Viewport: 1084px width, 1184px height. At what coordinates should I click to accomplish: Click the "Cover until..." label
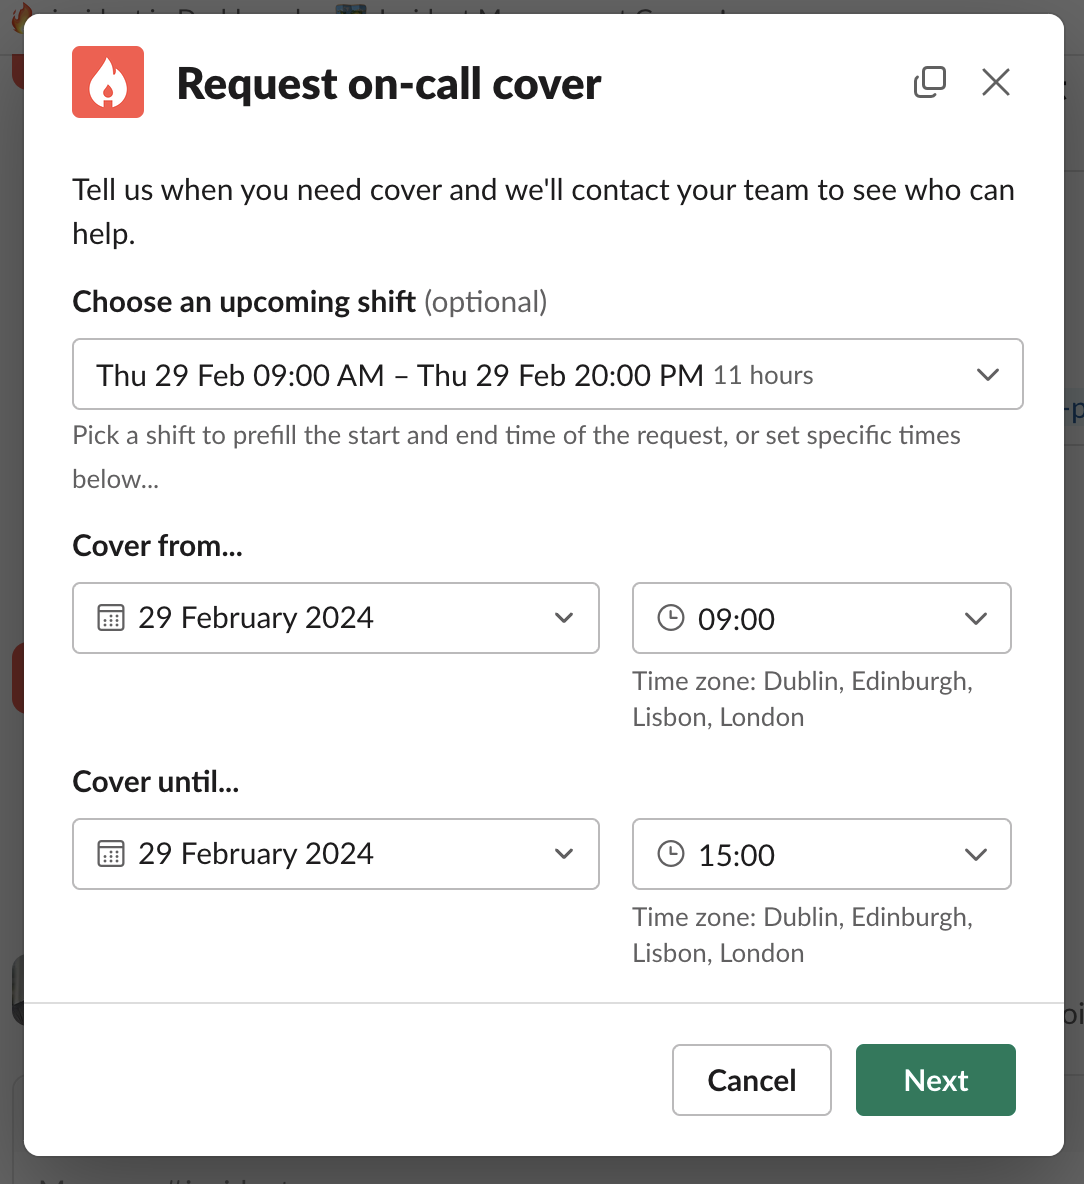(156, 782)
